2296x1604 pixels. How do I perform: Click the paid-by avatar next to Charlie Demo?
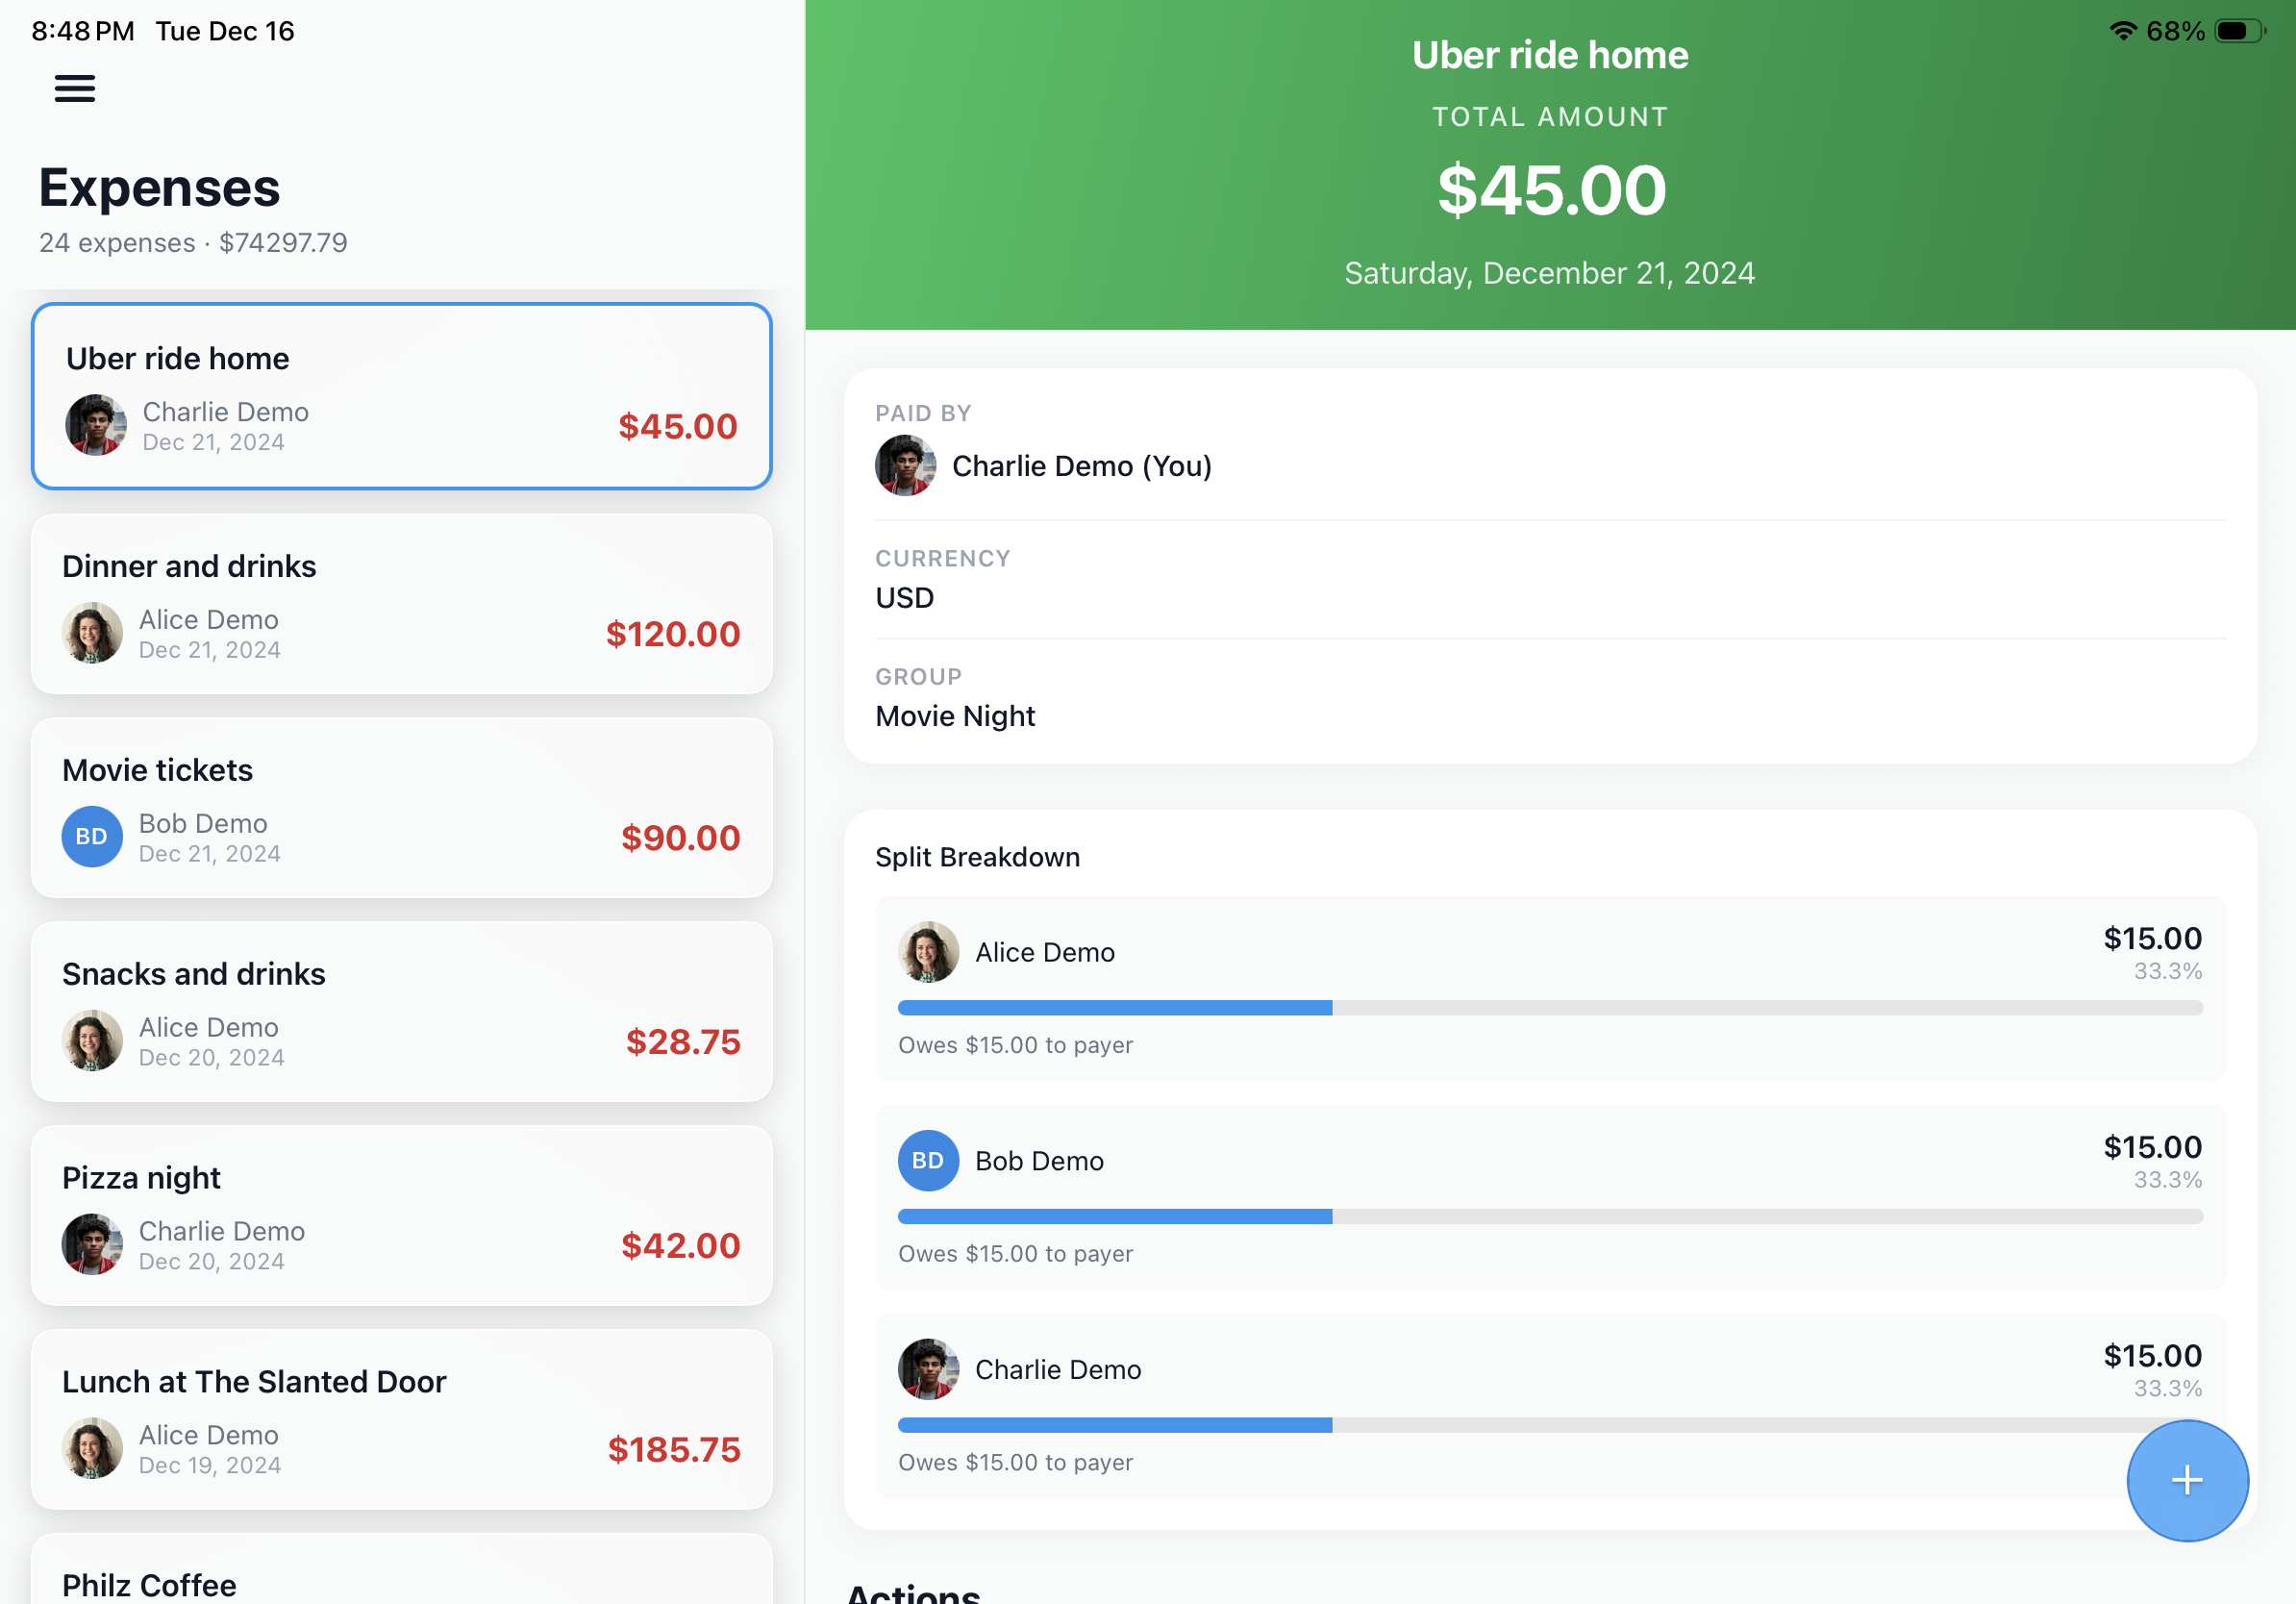905,465
